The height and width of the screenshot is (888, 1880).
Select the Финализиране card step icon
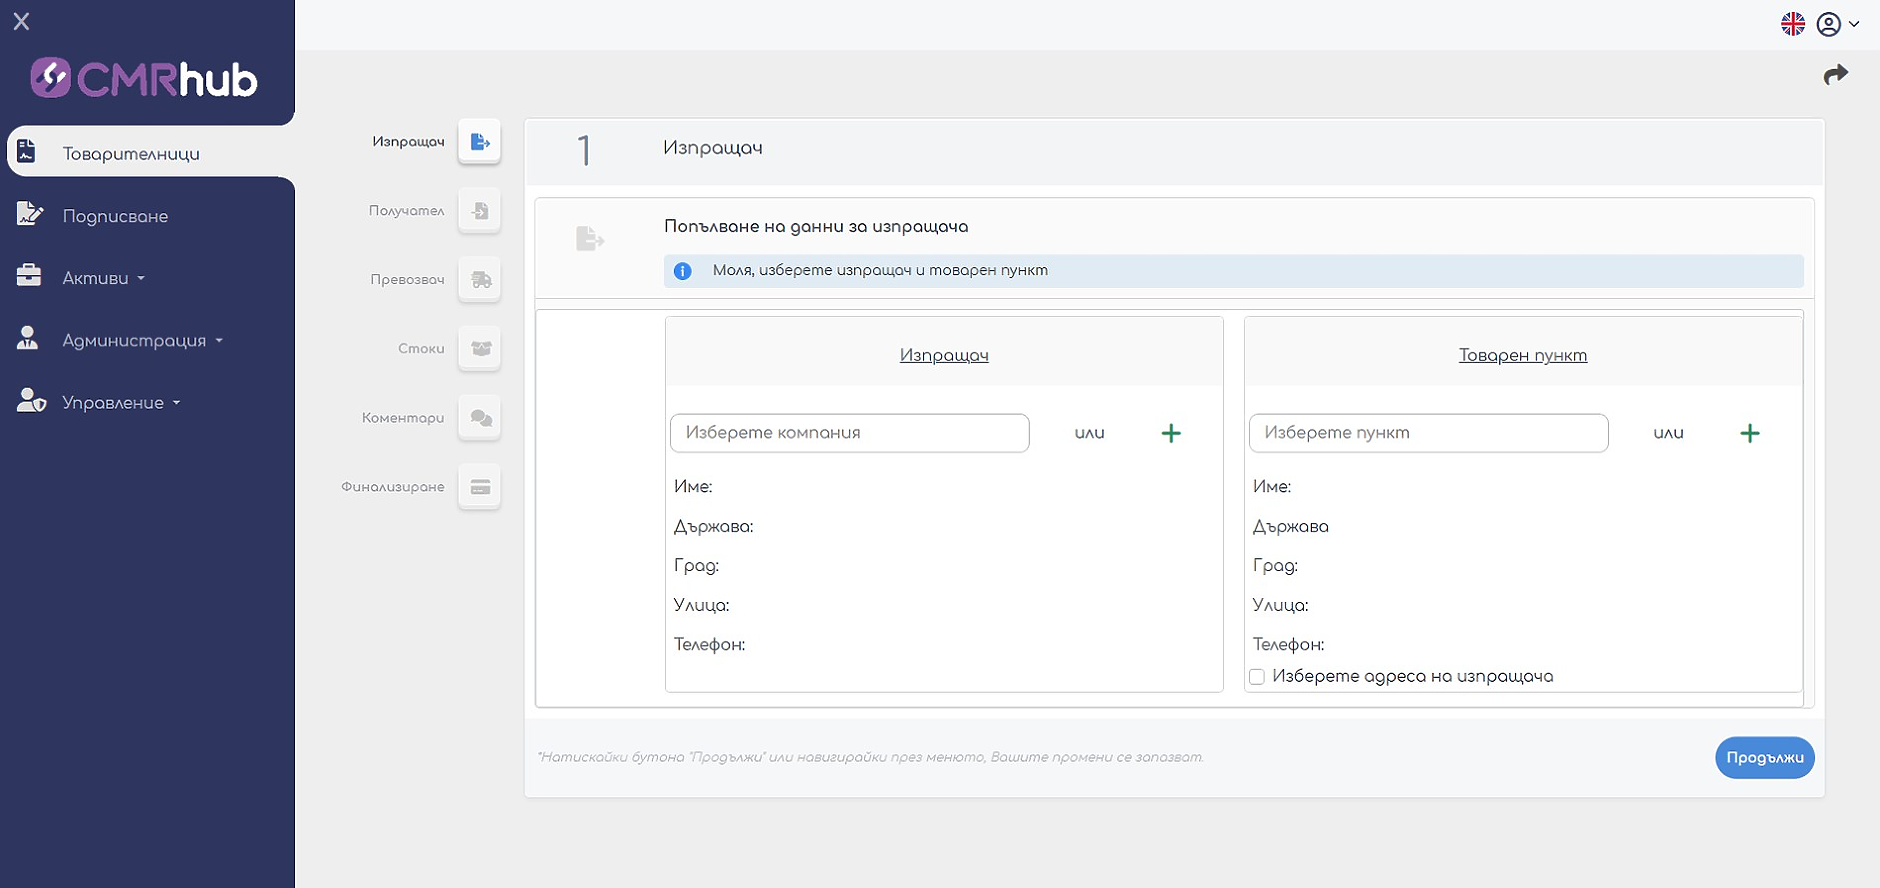coord(480,486)
